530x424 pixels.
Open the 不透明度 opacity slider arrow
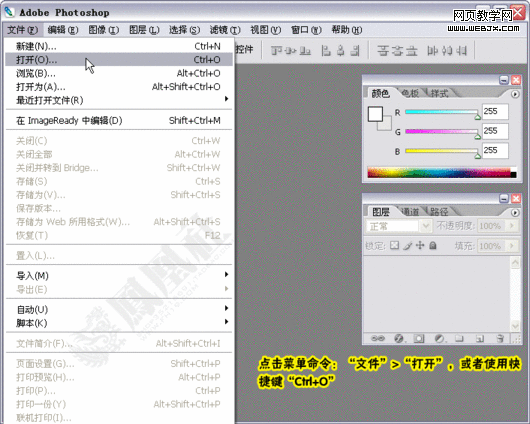[x=512, y=226]
